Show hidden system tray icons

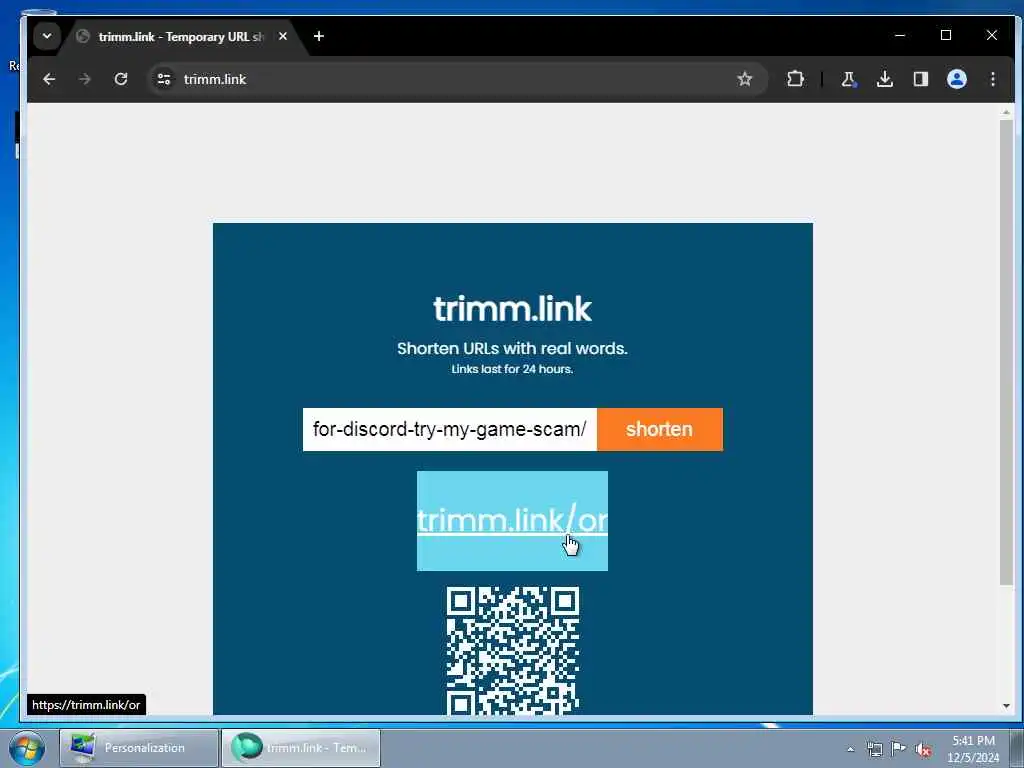(x=850, y=749)
